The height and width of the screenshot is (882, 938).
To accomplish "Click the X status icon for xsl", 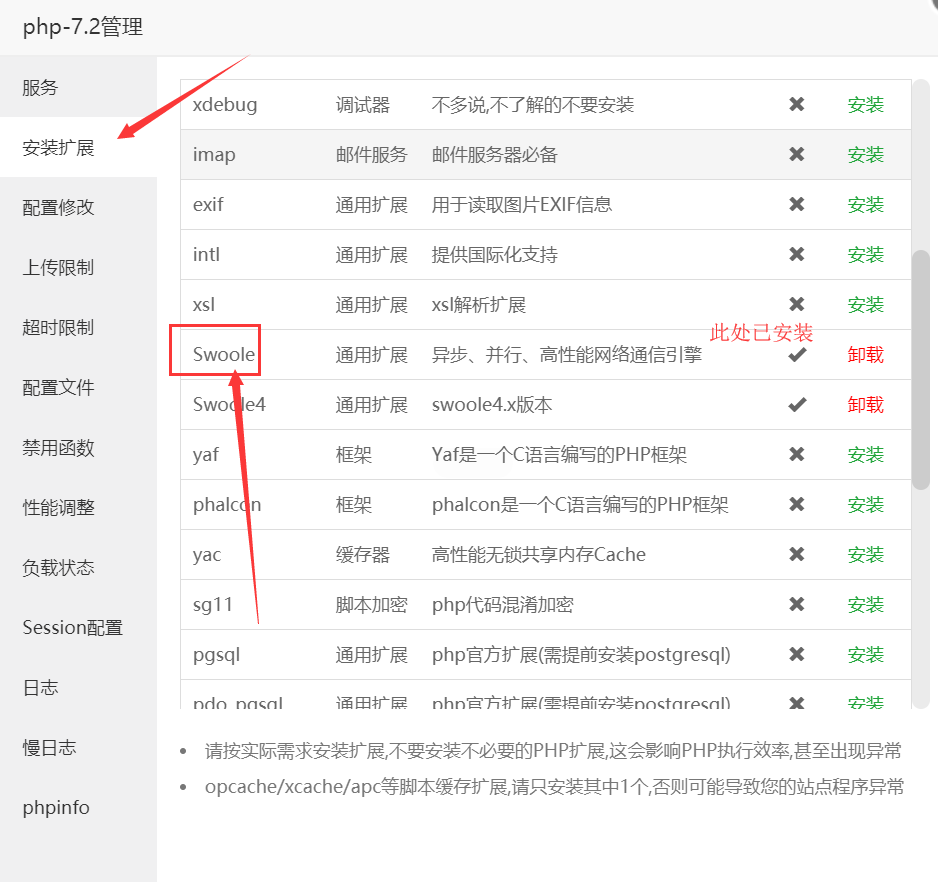I will coord(796,305).
